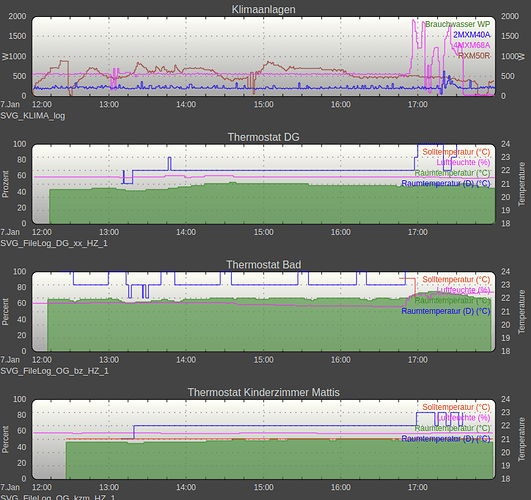Viewport: 531px width, 500px height.
Task: Click the 17:00 marker on Thermostat Bad axis
Action: 418,360
